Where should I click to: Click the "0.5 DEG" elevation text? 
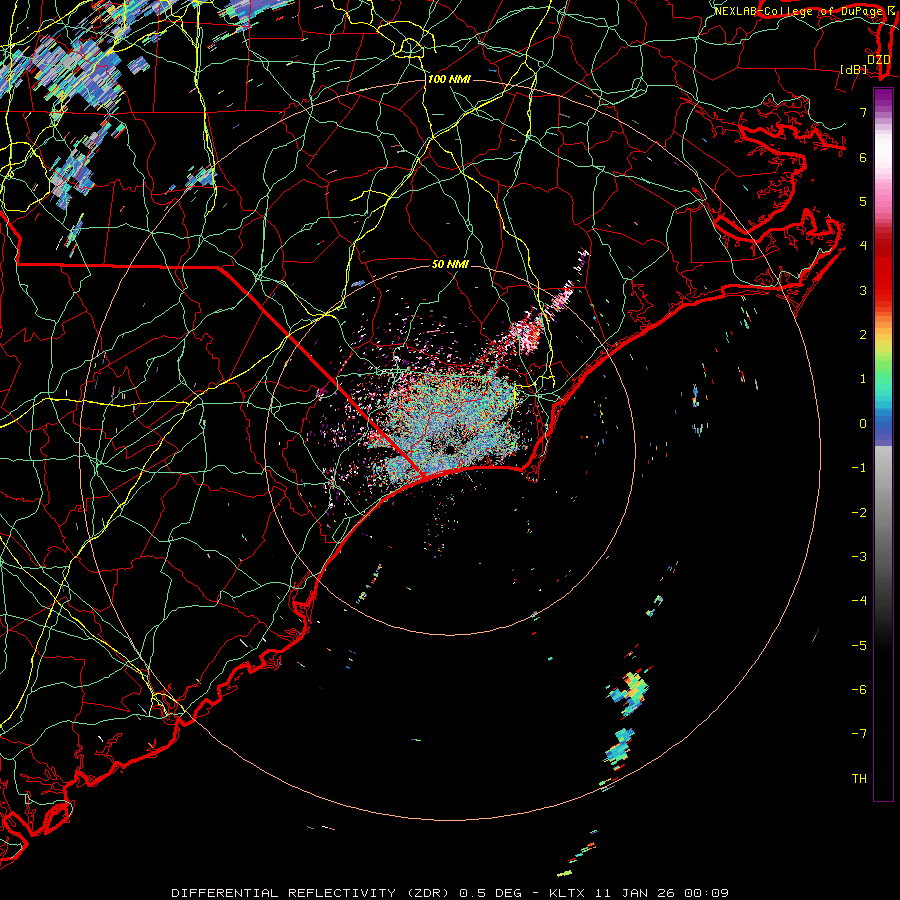point(491,893)
